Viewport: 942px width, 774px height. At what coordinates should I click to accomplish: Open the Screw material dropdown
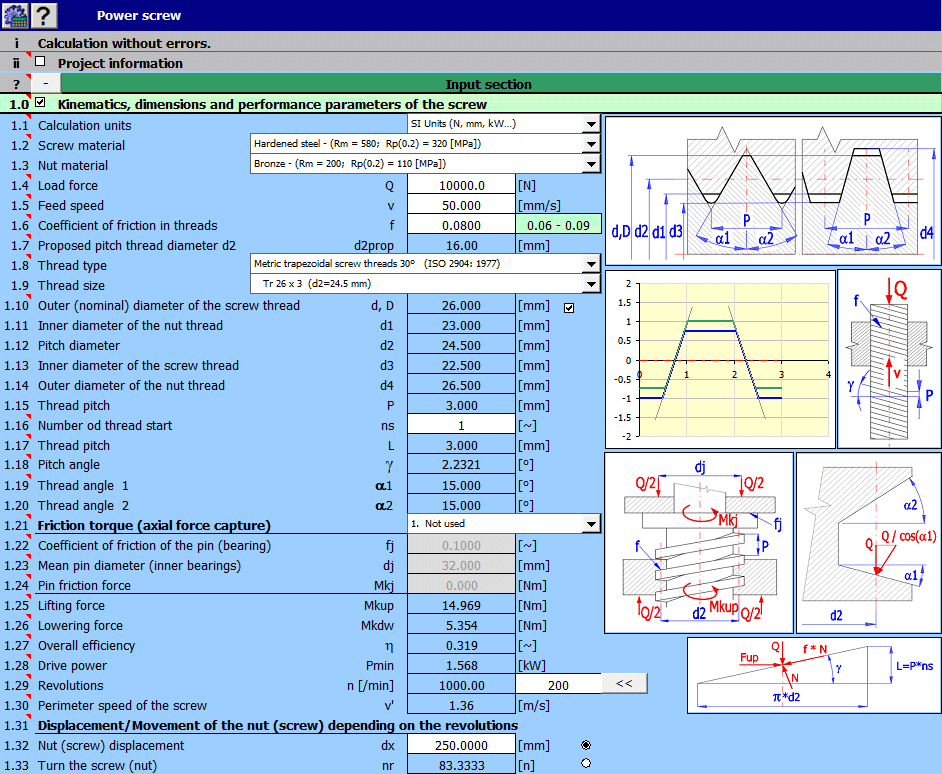590,144
